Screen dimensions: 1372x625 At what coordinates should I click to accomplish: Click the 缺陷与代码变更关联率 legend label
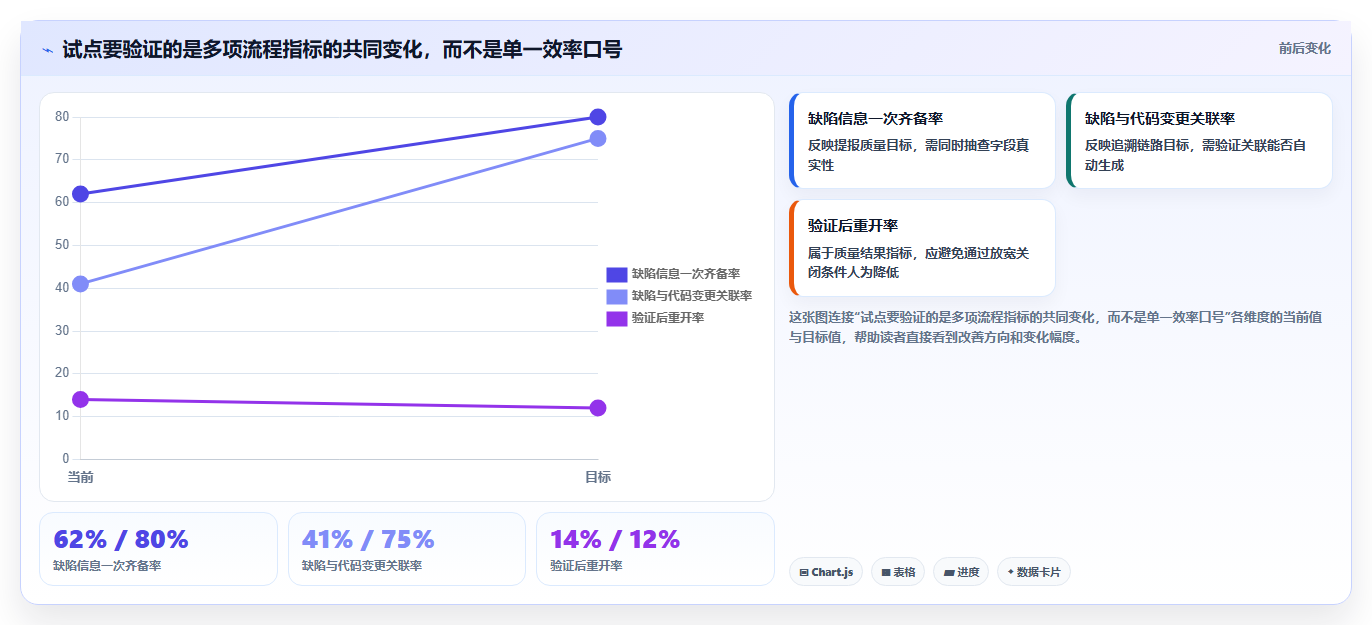click(692, 296)
